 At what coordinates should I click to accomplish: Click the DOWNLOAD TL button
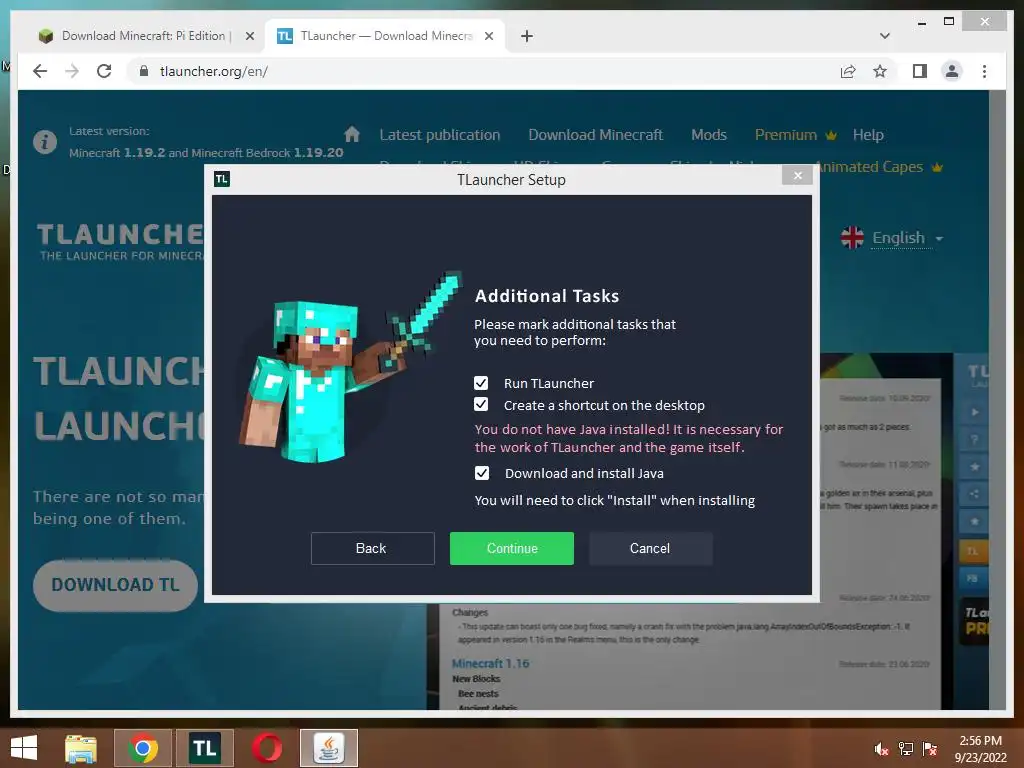point(116,585)
